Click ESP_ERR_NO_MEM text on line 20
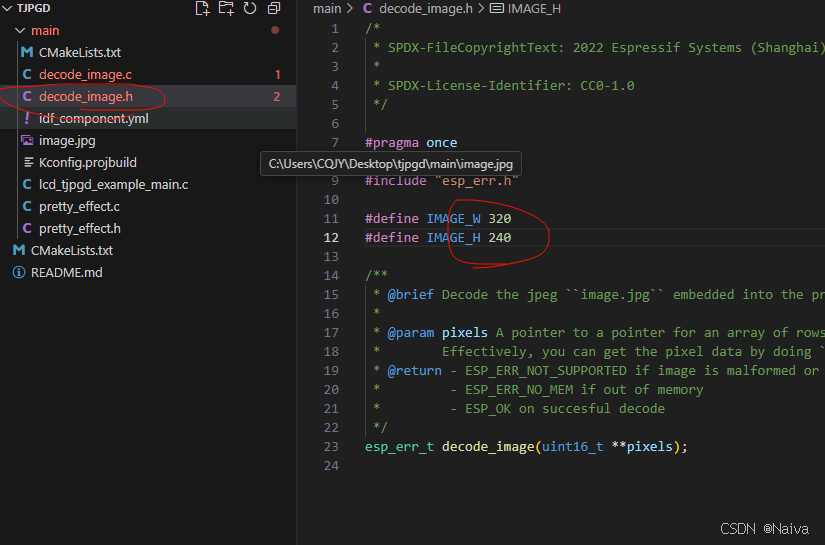The width and height of the screenshot is (825, 545). [x=519, y=390]
